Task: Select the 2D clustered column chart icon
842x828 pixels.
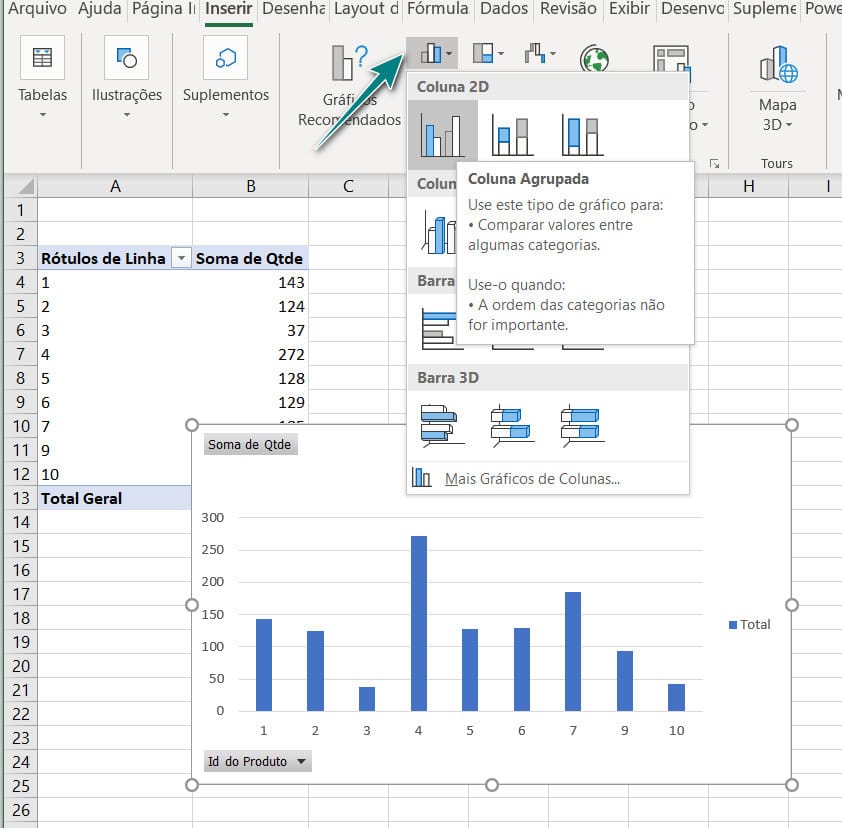Action: click(x=441, y=135)
